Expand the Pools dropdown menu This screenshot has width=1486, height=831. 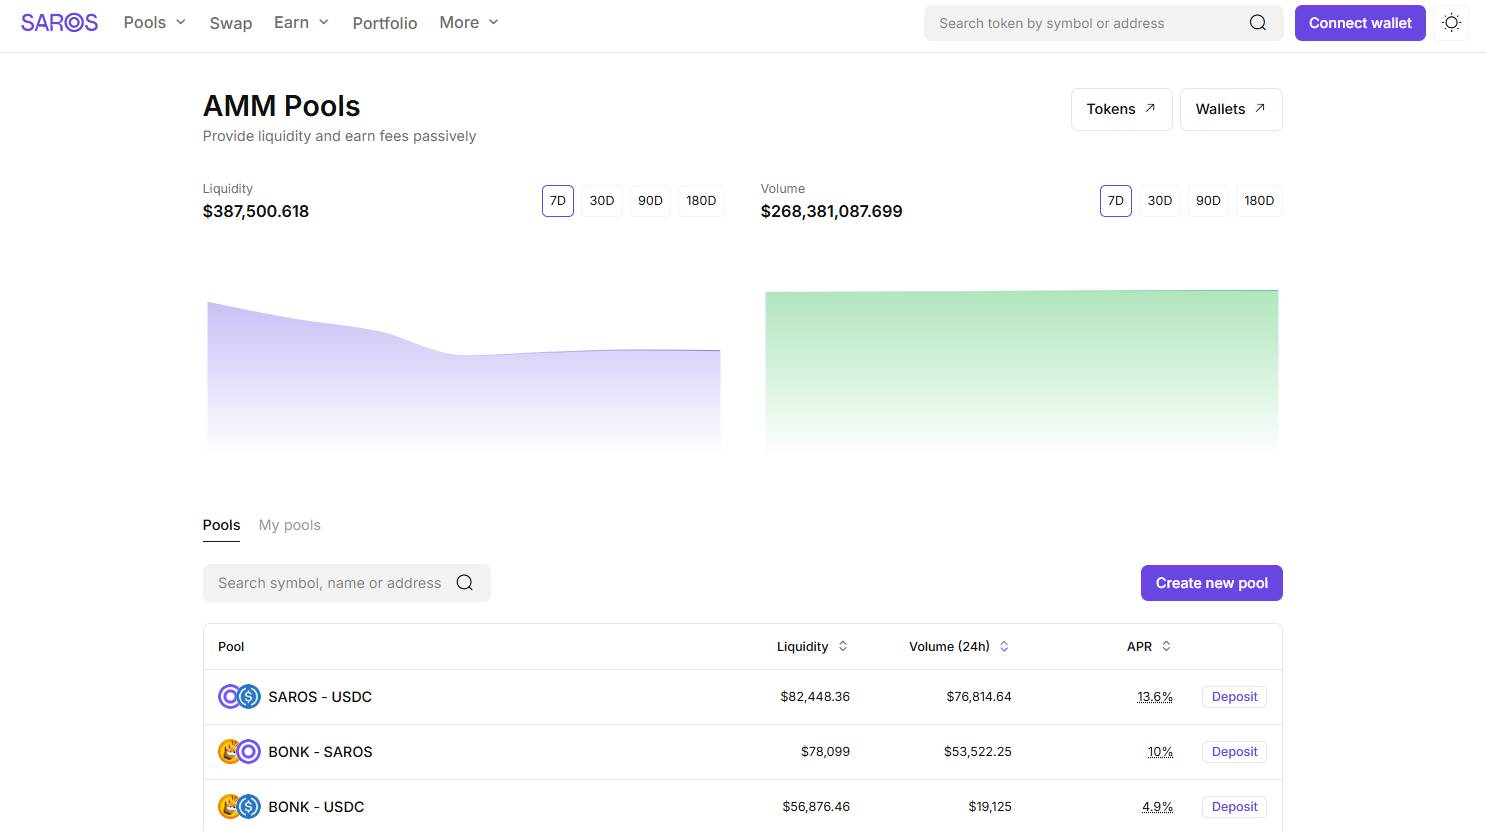click(155, 22)
